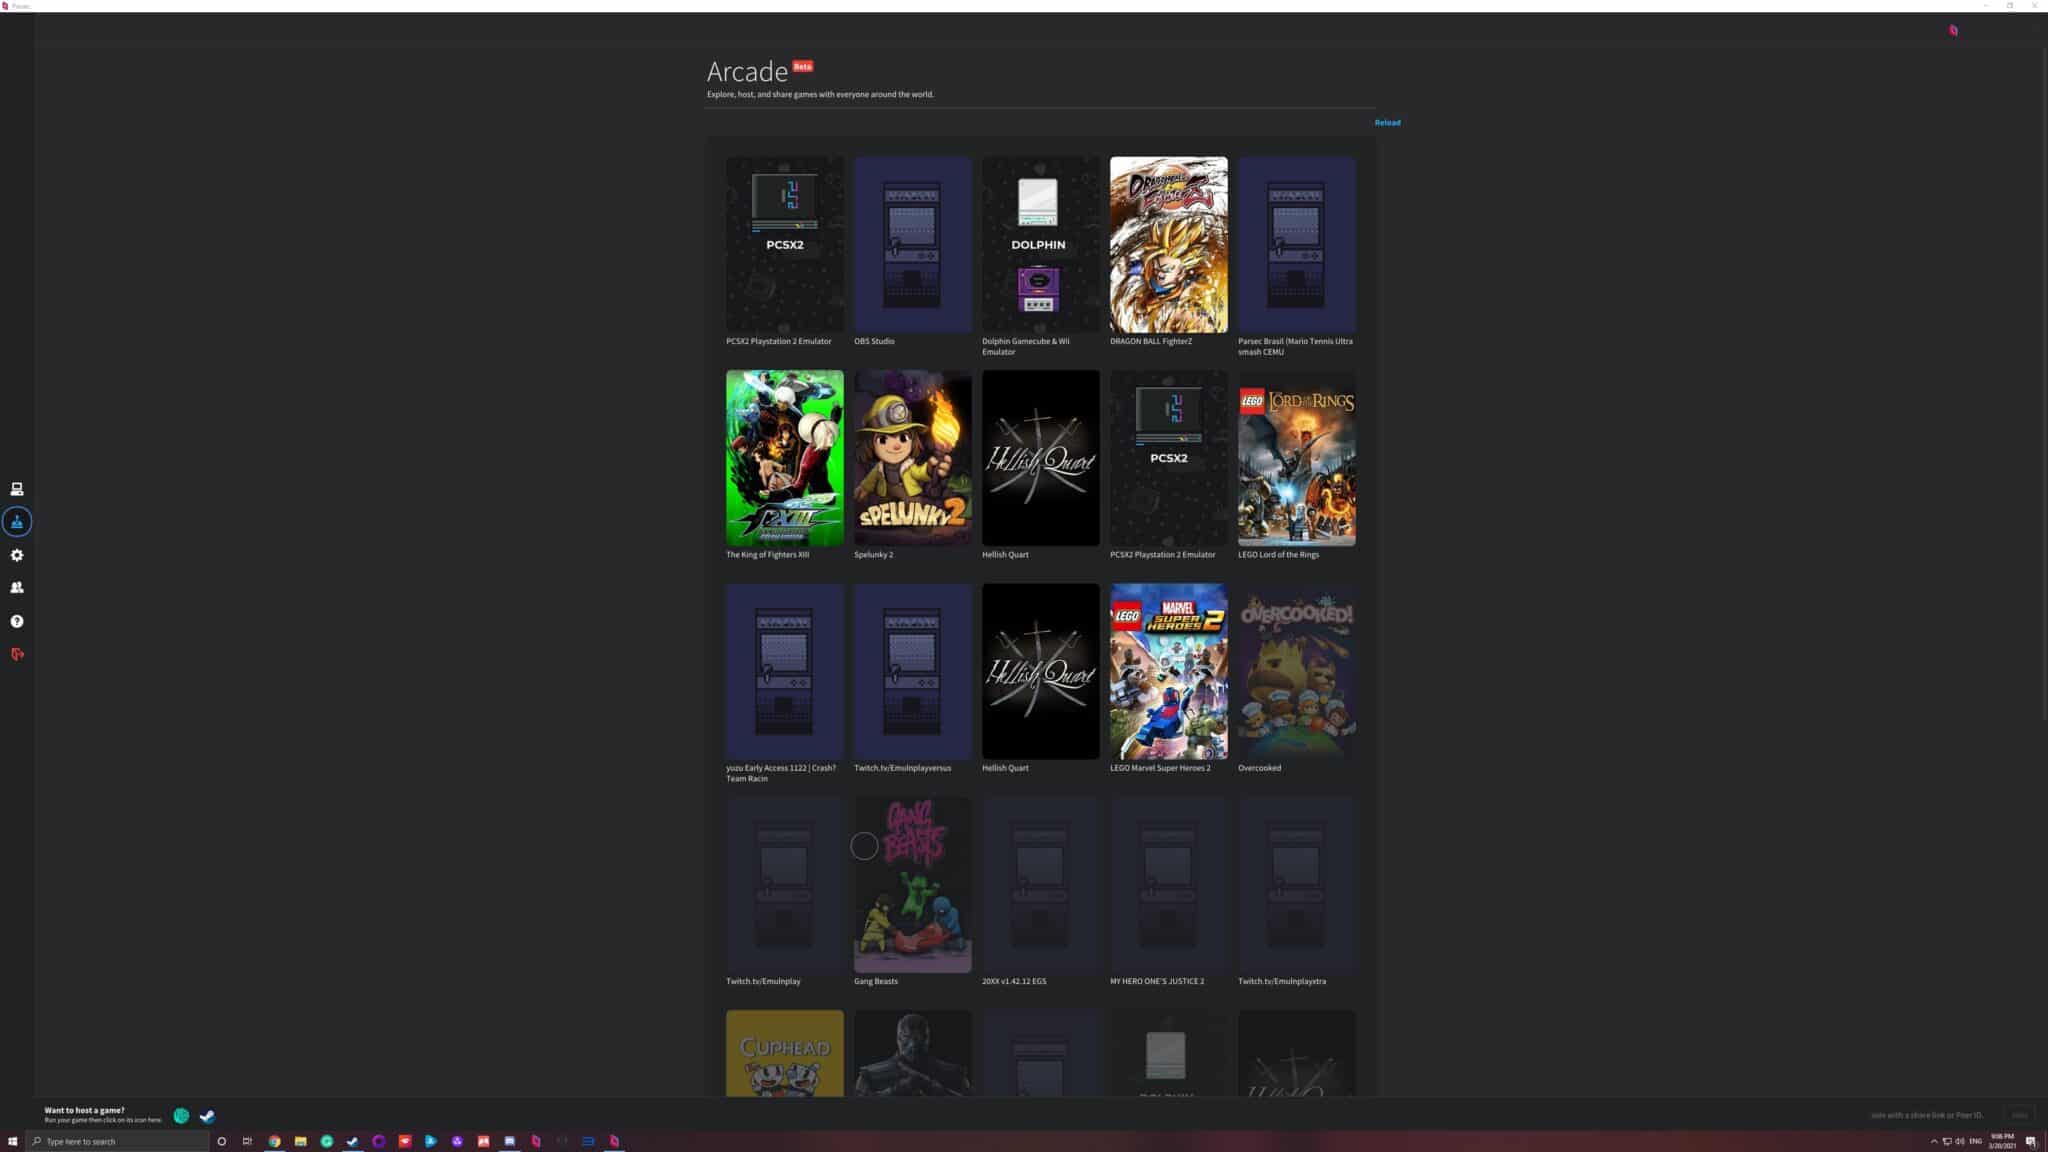
Task: Open the Windows Start menu
Action: [x=13, y=1141]
